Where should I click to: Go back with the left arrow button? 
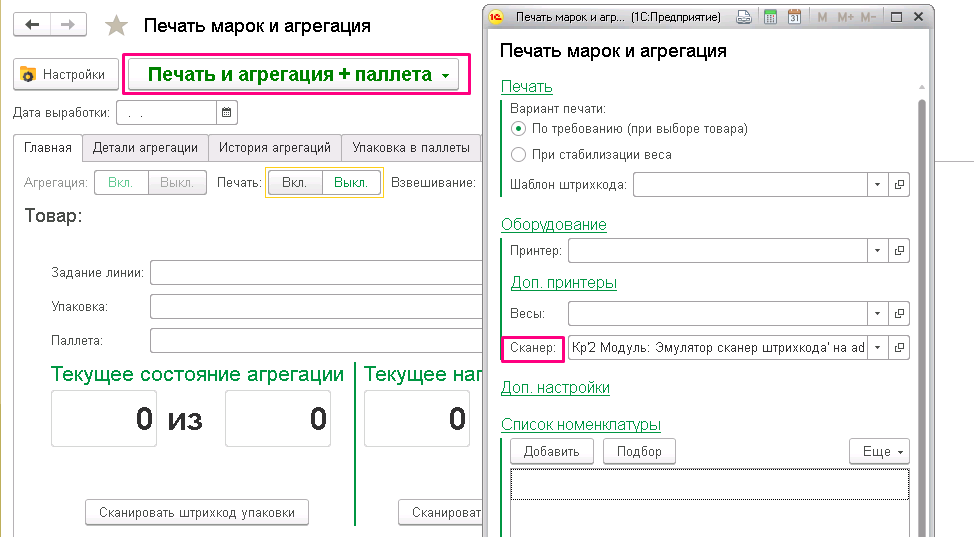pyautogui.click(x=32, y=25)
